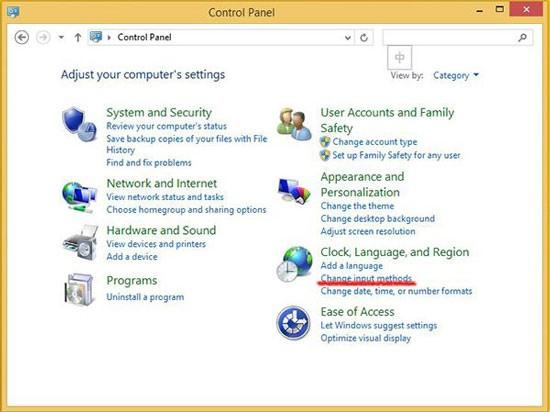Open Choose homegroup and sharing options
This screenshot has height=412, width=550.
pyautogui.click(x=186, y=210)
